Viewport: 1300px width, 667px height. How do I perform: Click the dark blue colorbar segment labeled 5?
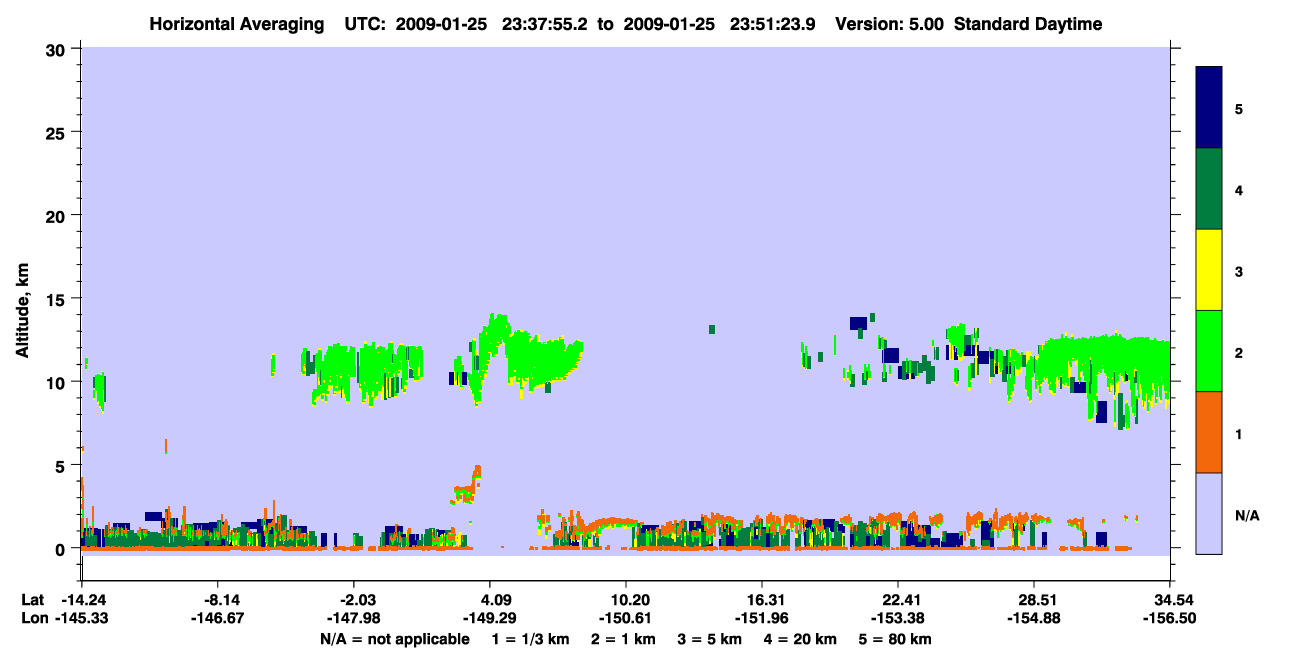[x=1209, y=108]
